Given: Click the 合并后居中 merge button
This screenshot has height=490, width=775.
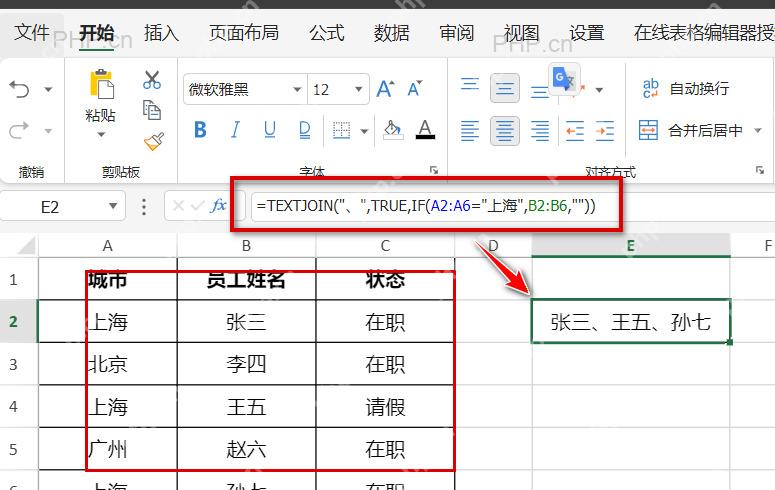Looking at the screenshot, I should pos(690,131).
